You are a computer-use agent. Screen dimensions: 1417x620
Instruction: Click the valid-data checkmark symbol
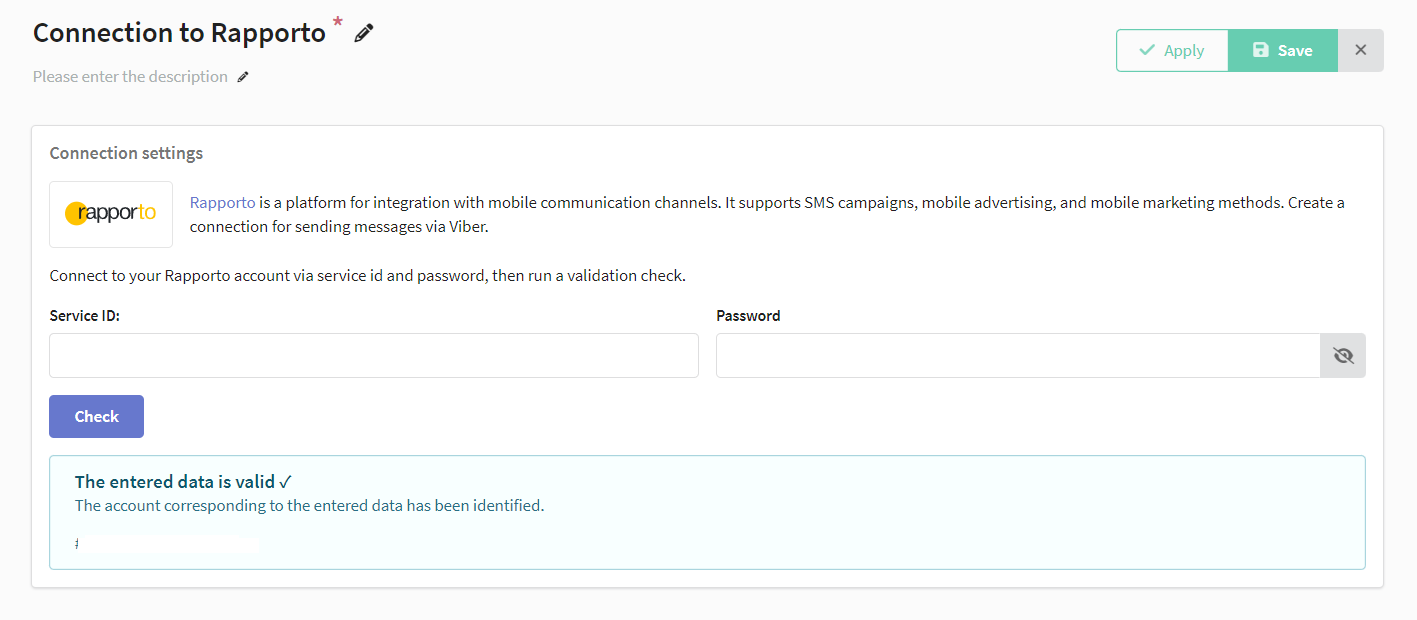point(286,482)
